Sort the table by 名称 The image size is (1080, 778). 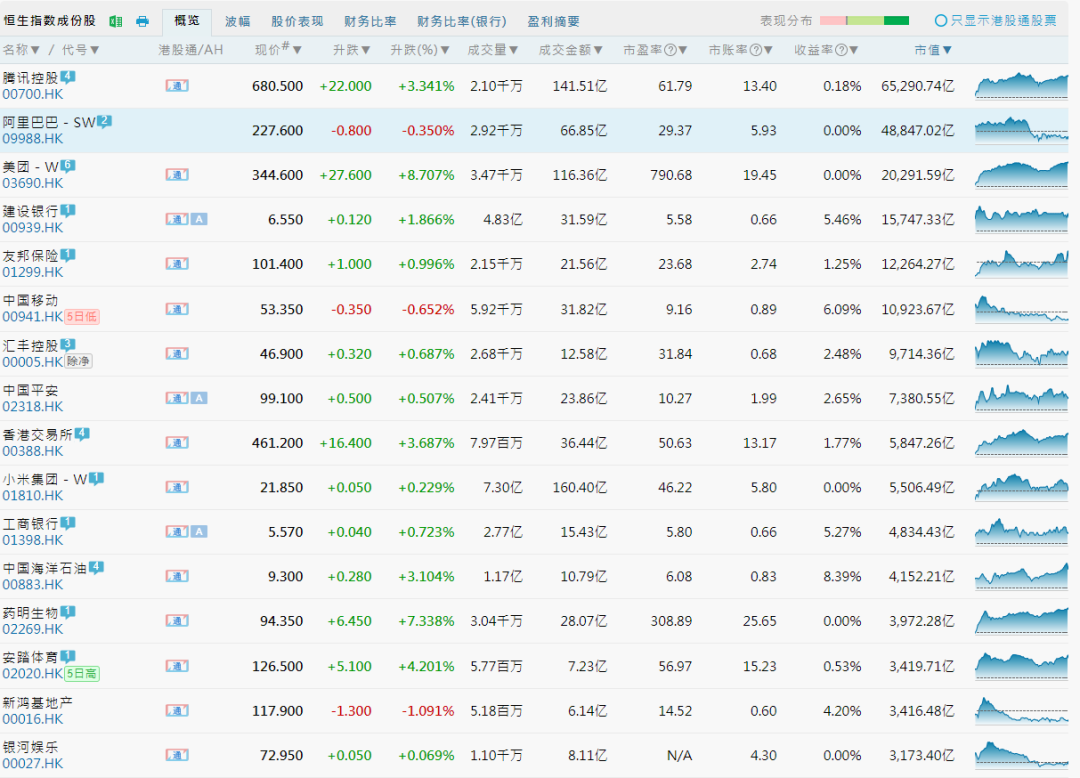tap(21, 50)
